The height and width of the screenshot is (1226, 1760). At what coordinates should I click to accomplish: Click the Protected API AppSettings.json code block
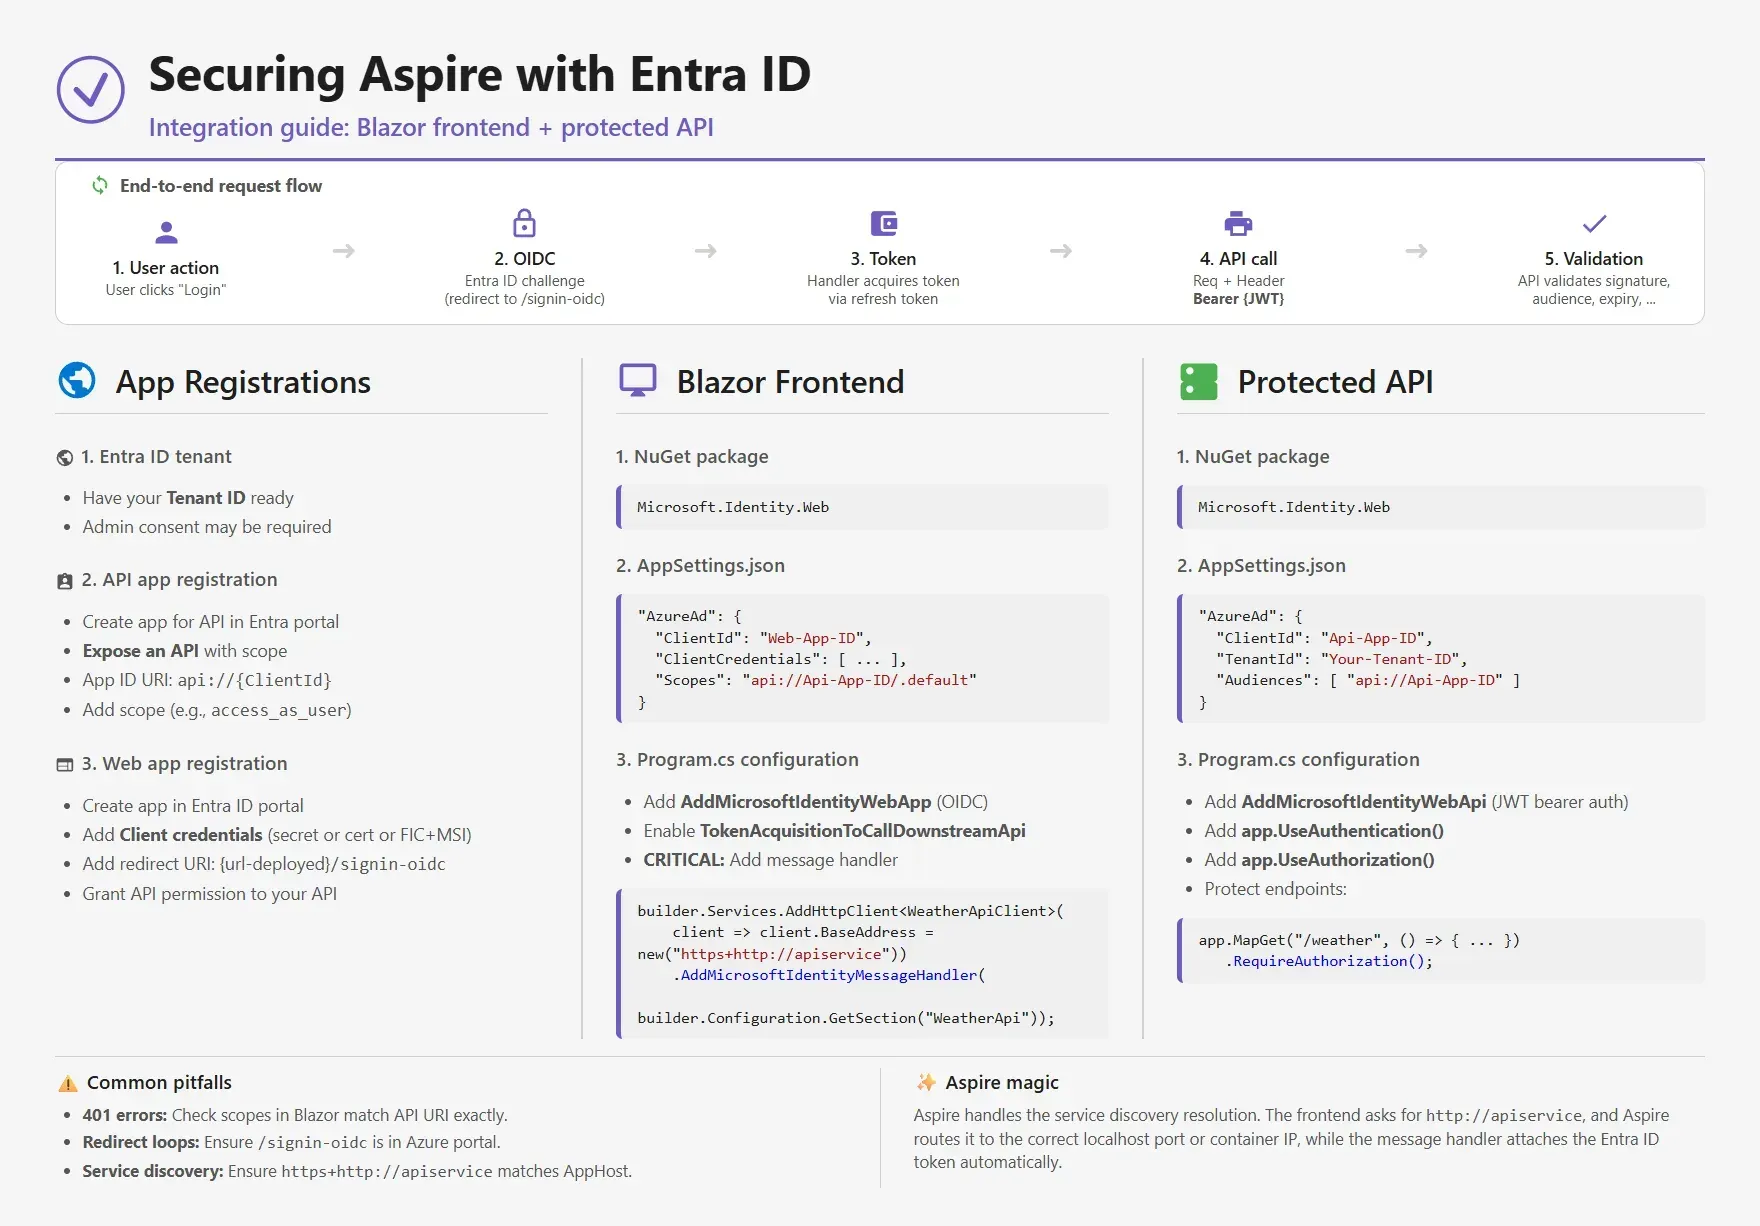[x=1440, y=658]
